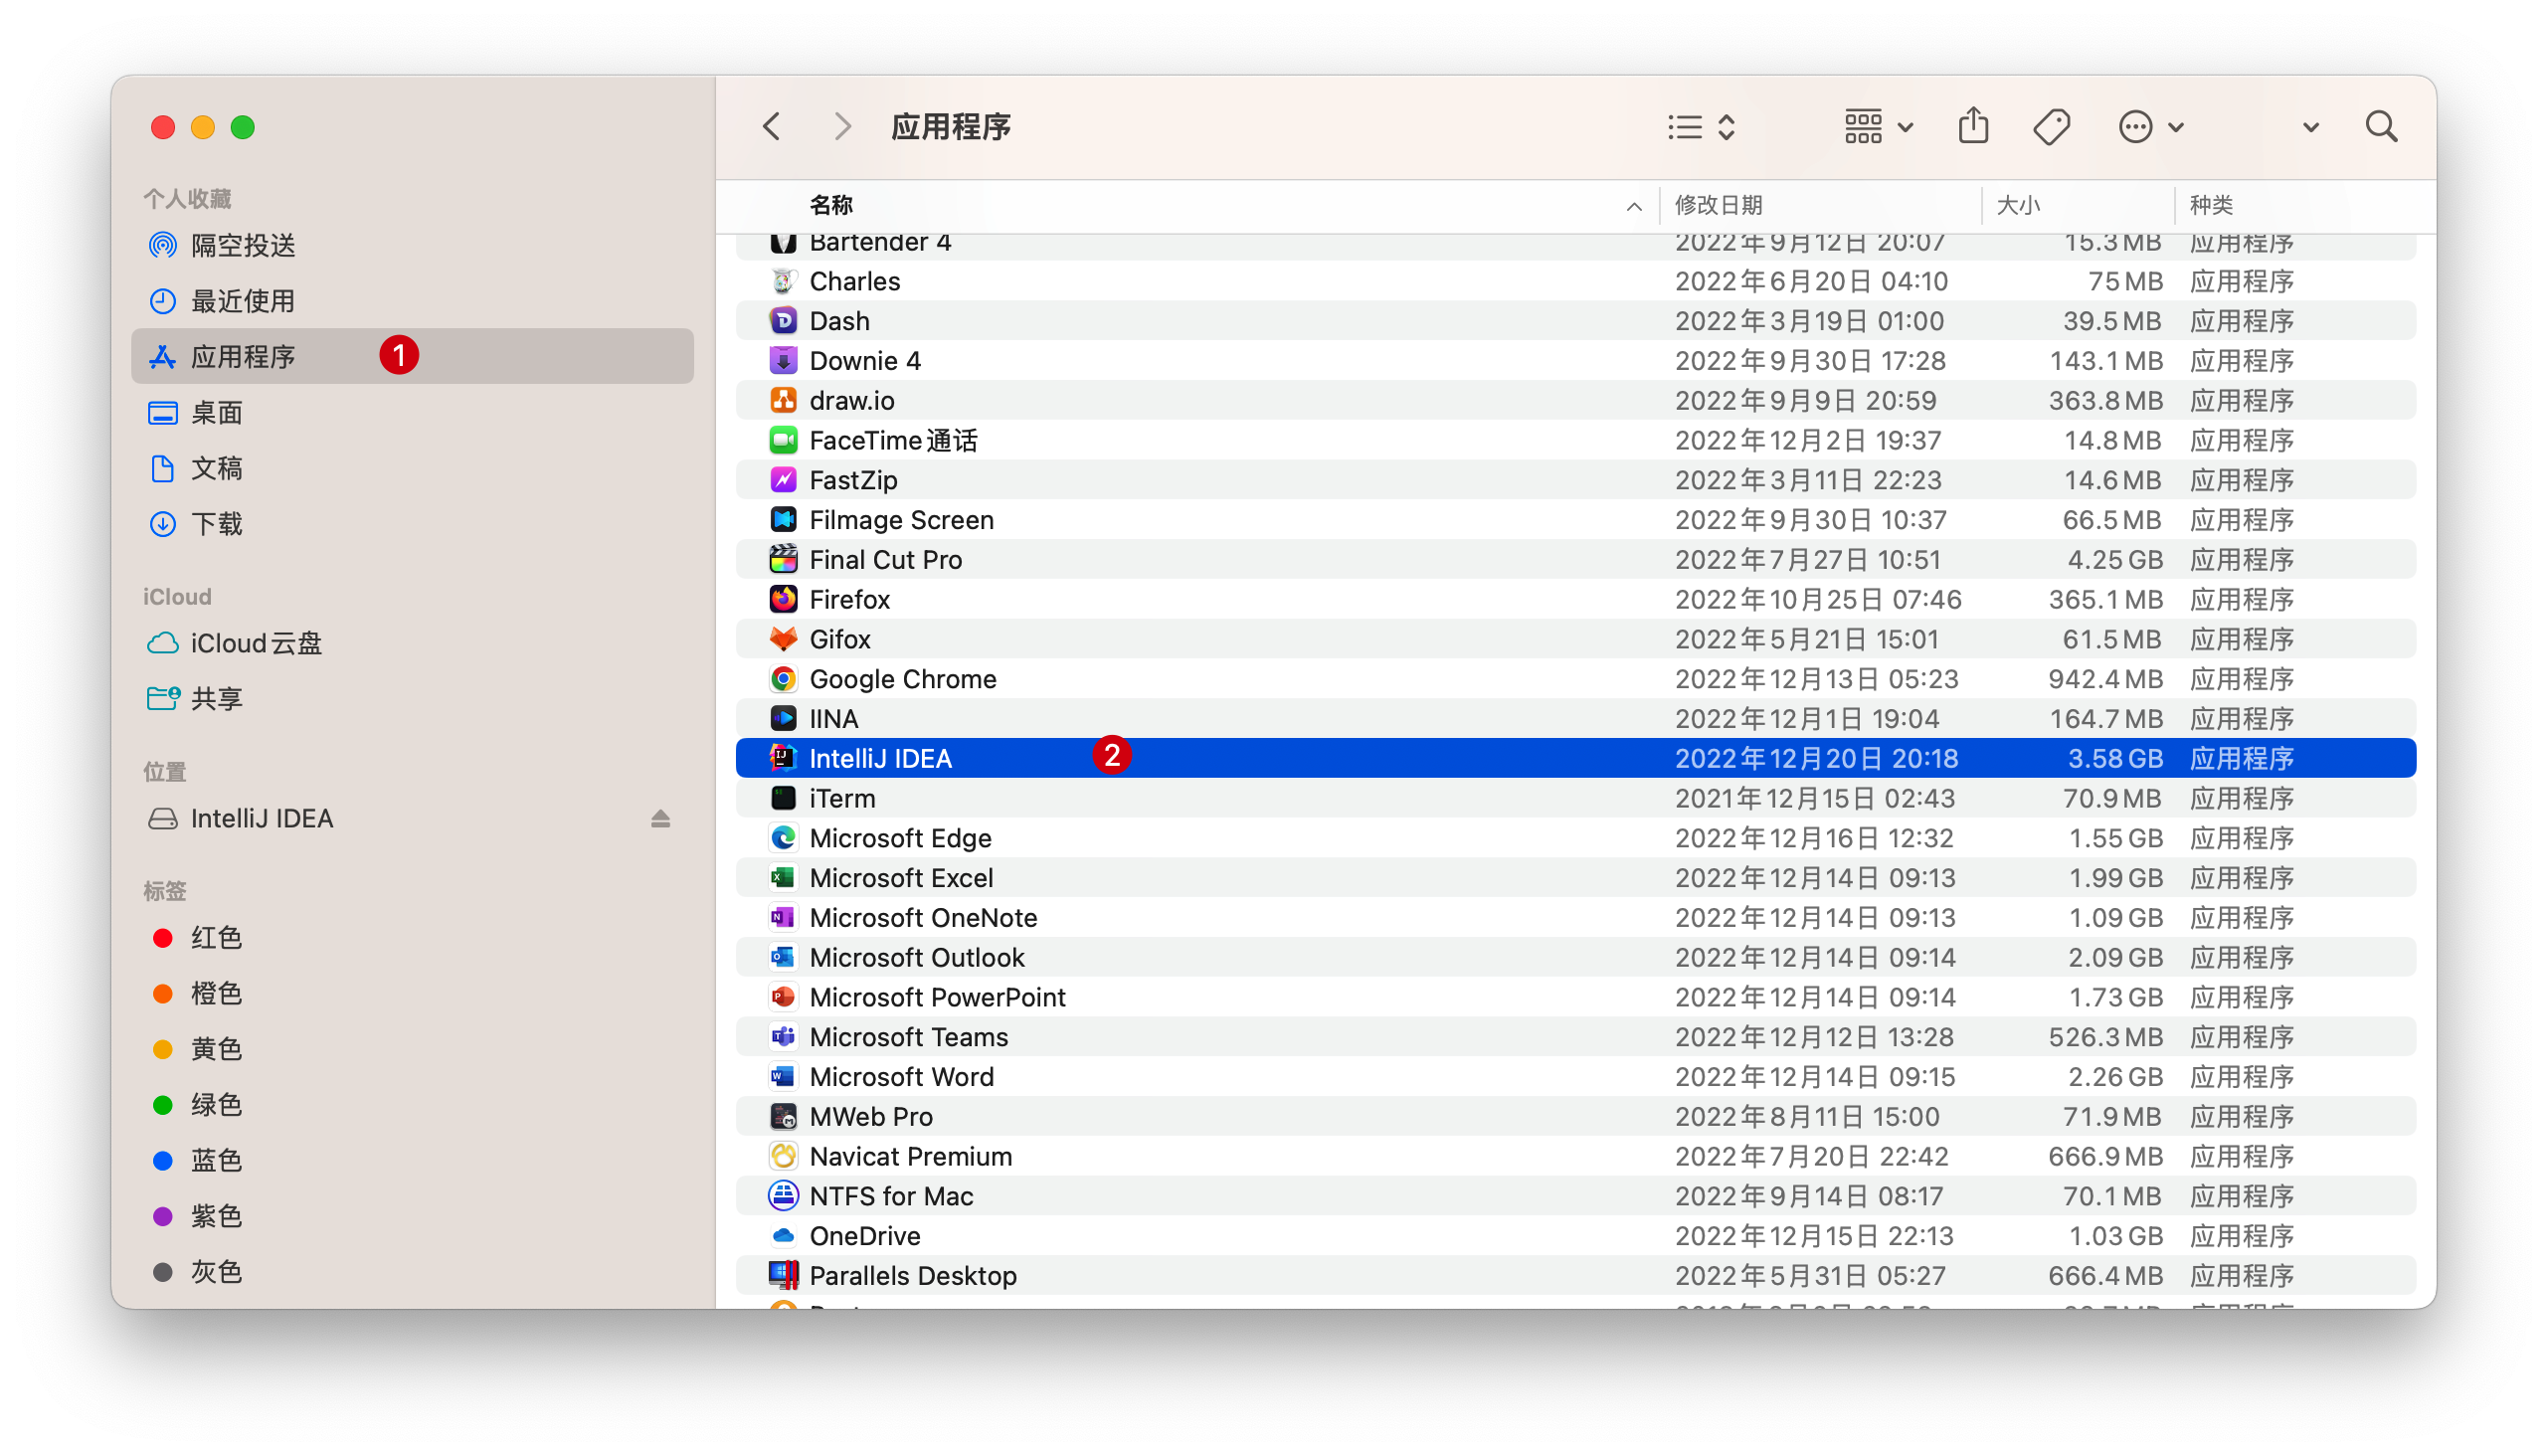Select the Microsoft Word row name
This screenshot has width=2548, height=1456.
(x=901, y=1077)
